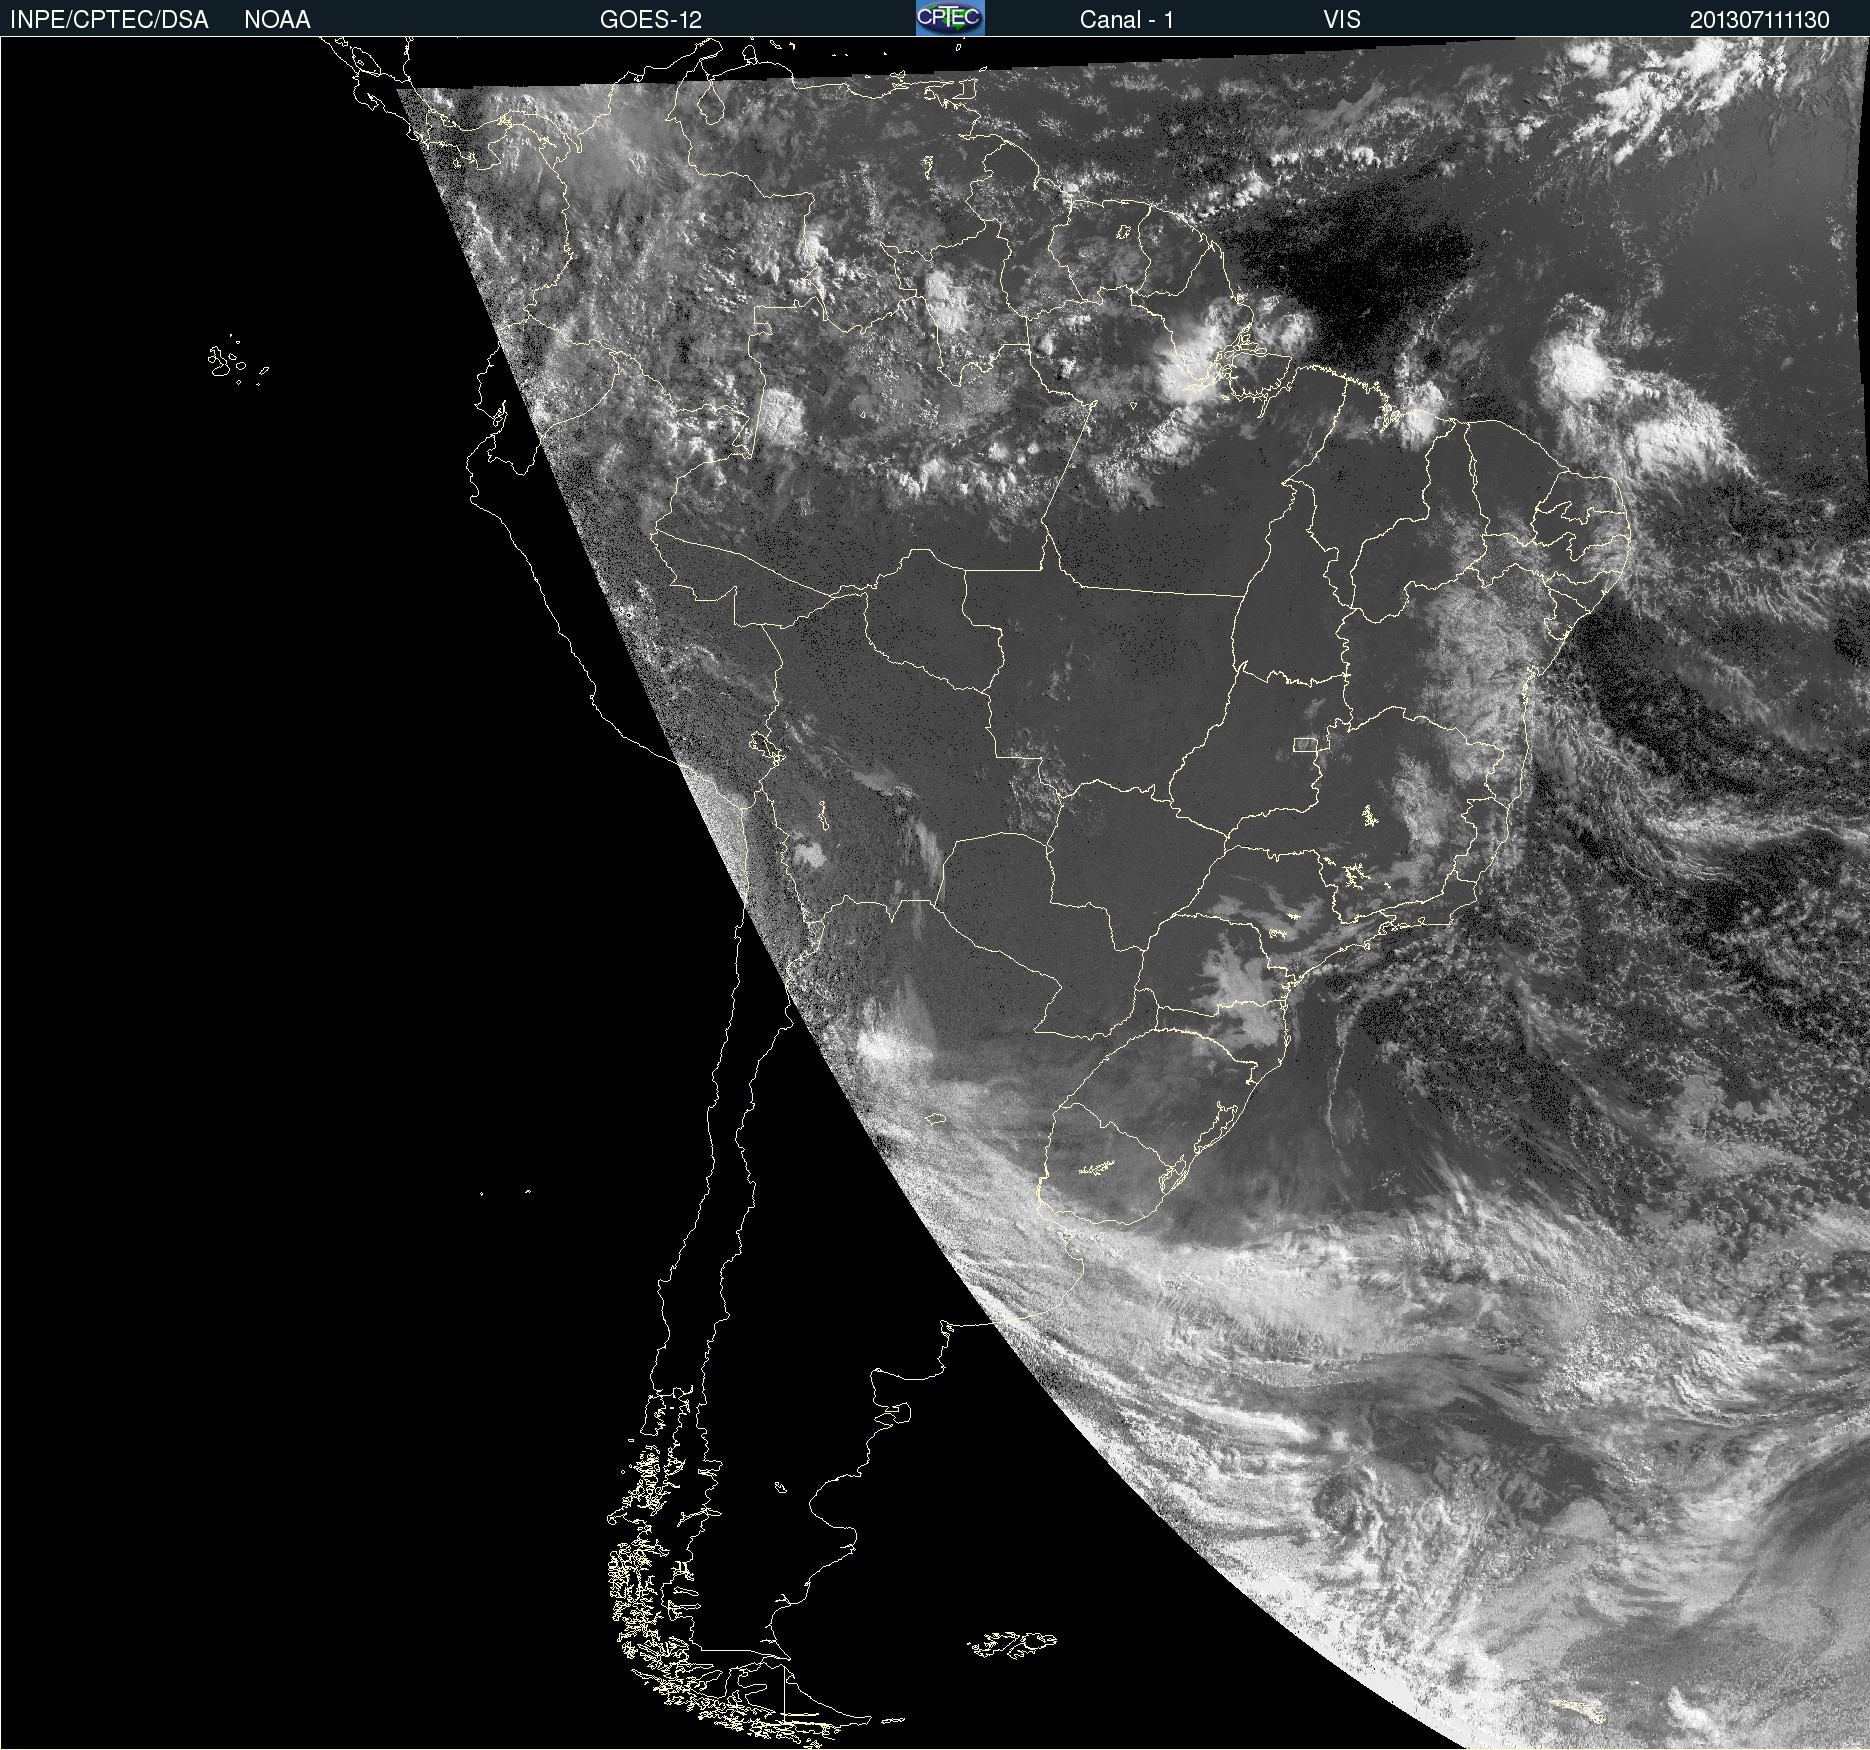This screenshot has width=1870, height=1750.
Task: Click the VIS channel label
Action: 1342,20
